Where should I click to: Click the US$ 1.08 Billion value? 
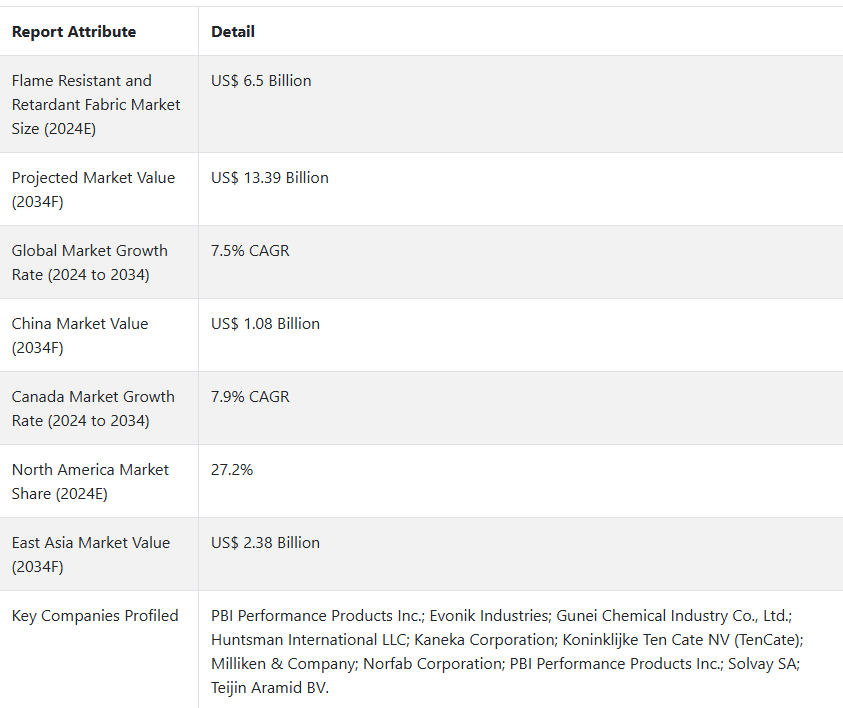[x=265, y=324]
